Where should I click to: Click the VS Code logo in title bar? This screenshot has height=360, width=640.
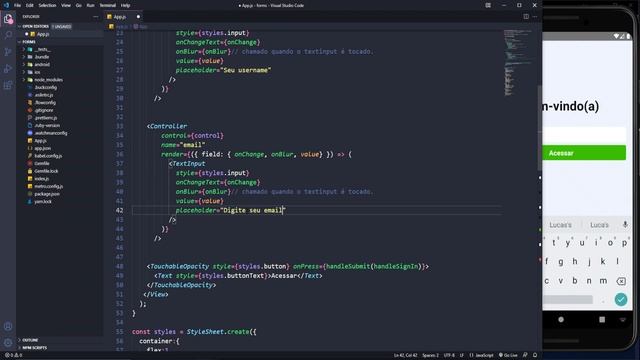(x=6, y=5)
